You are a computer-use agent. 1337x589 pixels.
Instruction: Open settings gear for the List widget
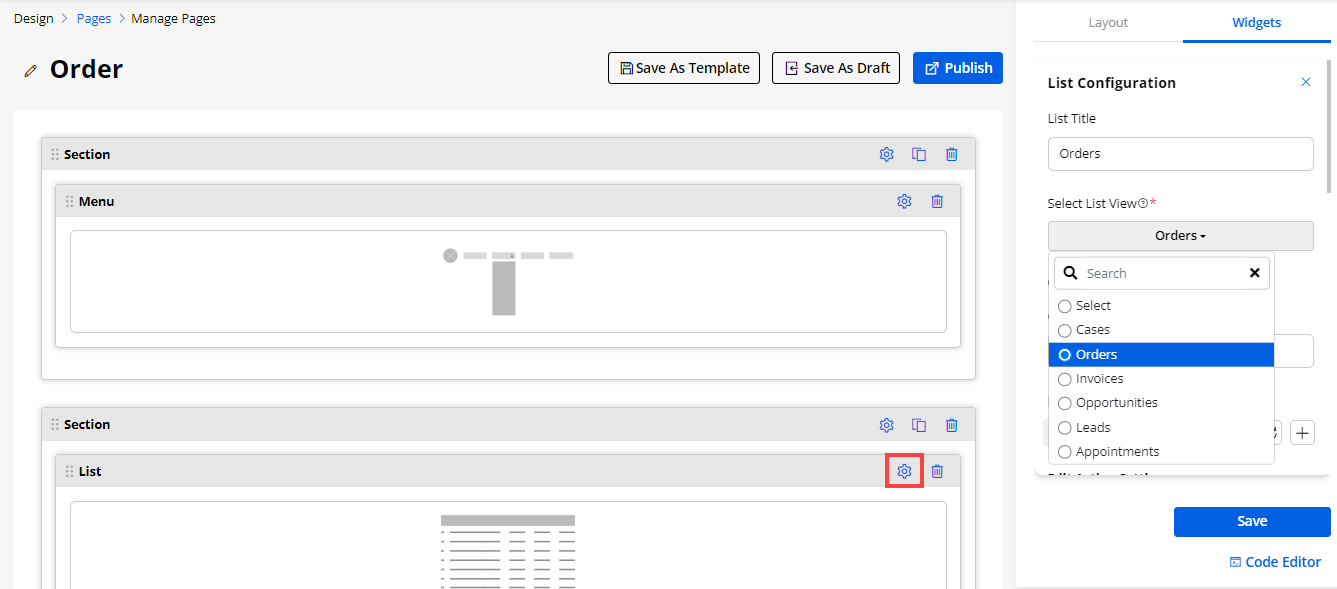904,471
